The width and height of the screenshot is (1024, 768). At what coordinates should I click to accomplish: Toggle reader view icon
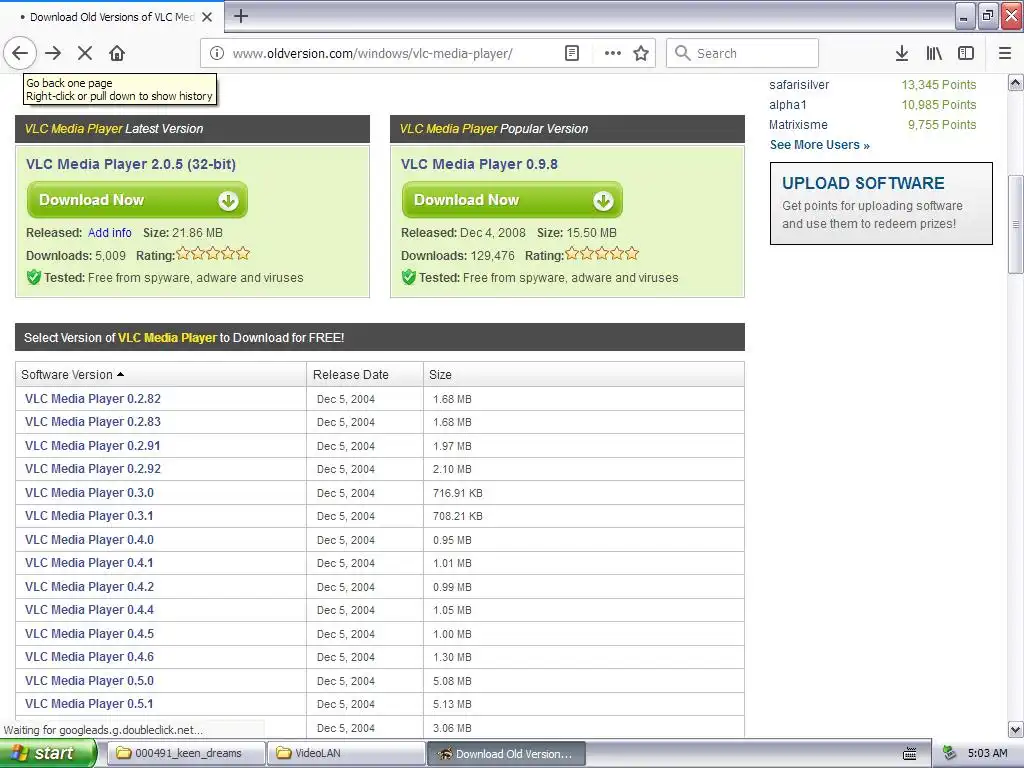pyautogui.click(x=571, y=53)
